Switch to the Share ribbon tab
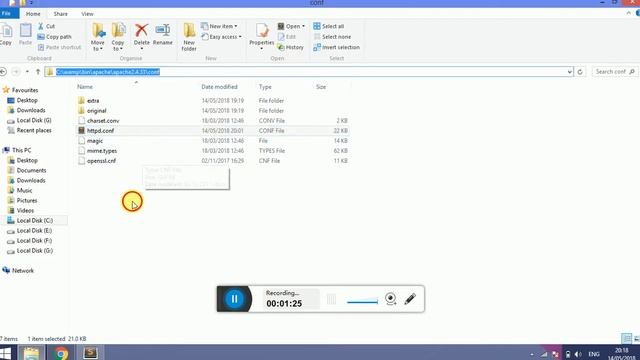 tap(60, 14)
